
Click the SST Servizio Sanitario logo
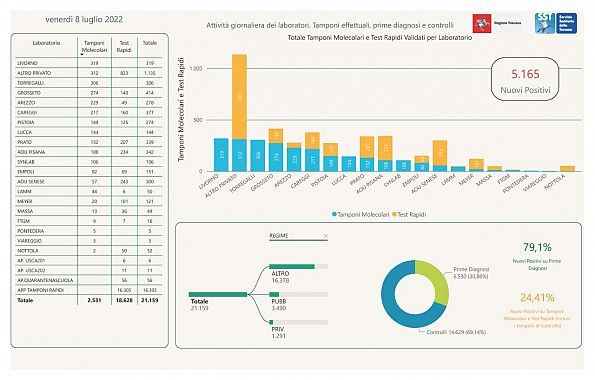pyautogui.click(x=556, y=23)
